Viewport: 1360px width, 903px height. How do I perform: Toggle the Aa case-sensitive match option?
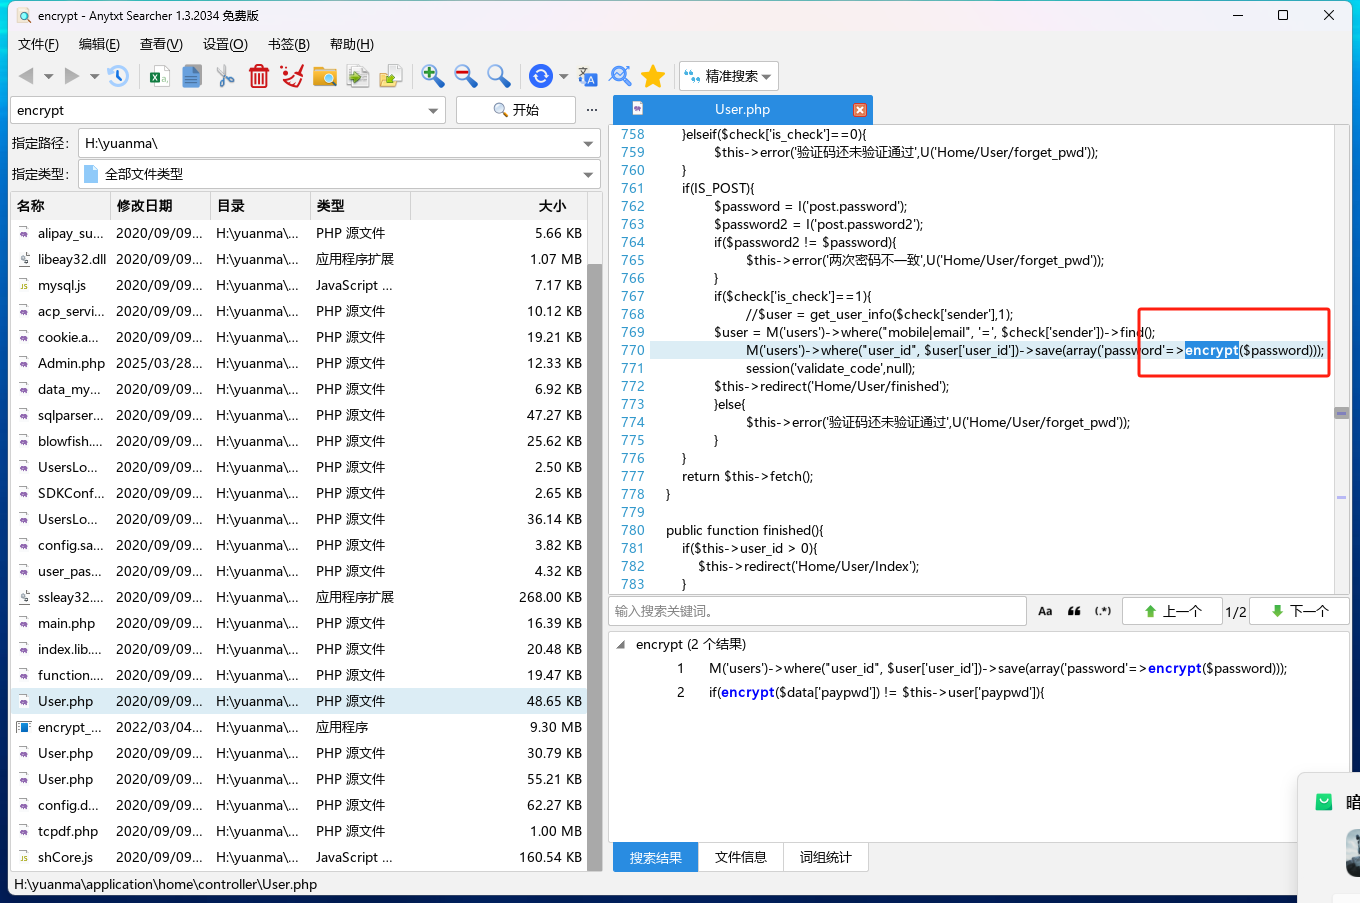(1045, 611)
